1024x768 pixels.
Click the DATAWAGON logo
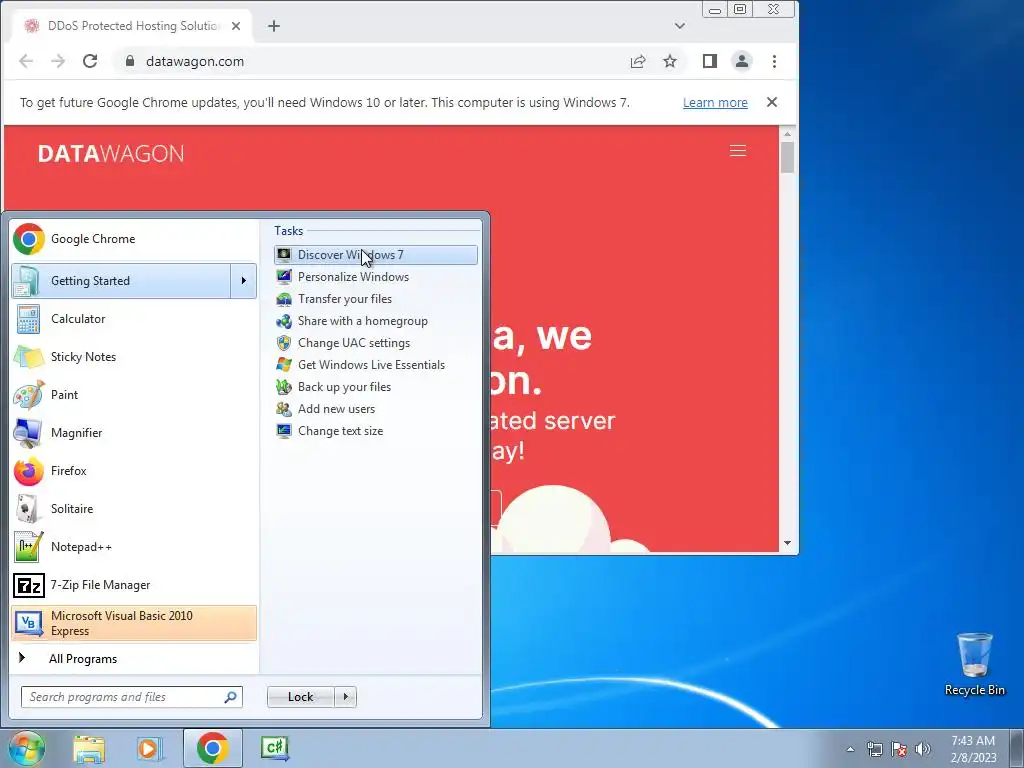coord(111,153)
